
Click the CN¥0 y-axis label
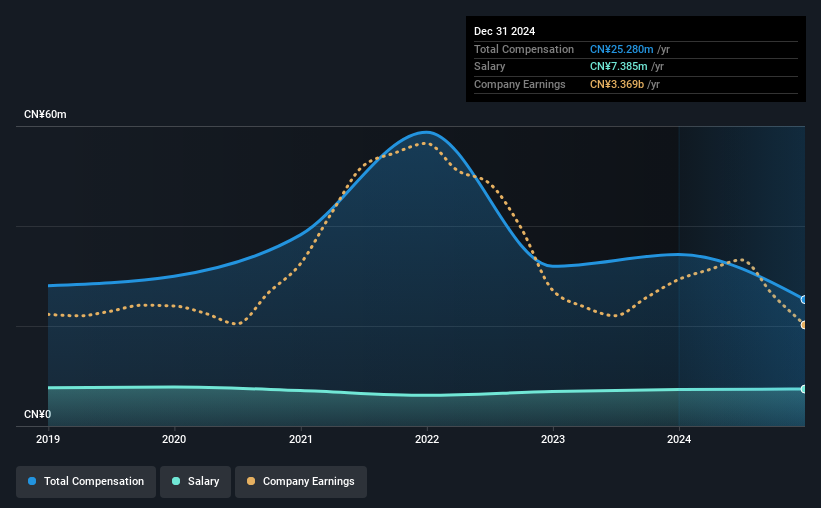pyautogui.click(x=38, y=414)
